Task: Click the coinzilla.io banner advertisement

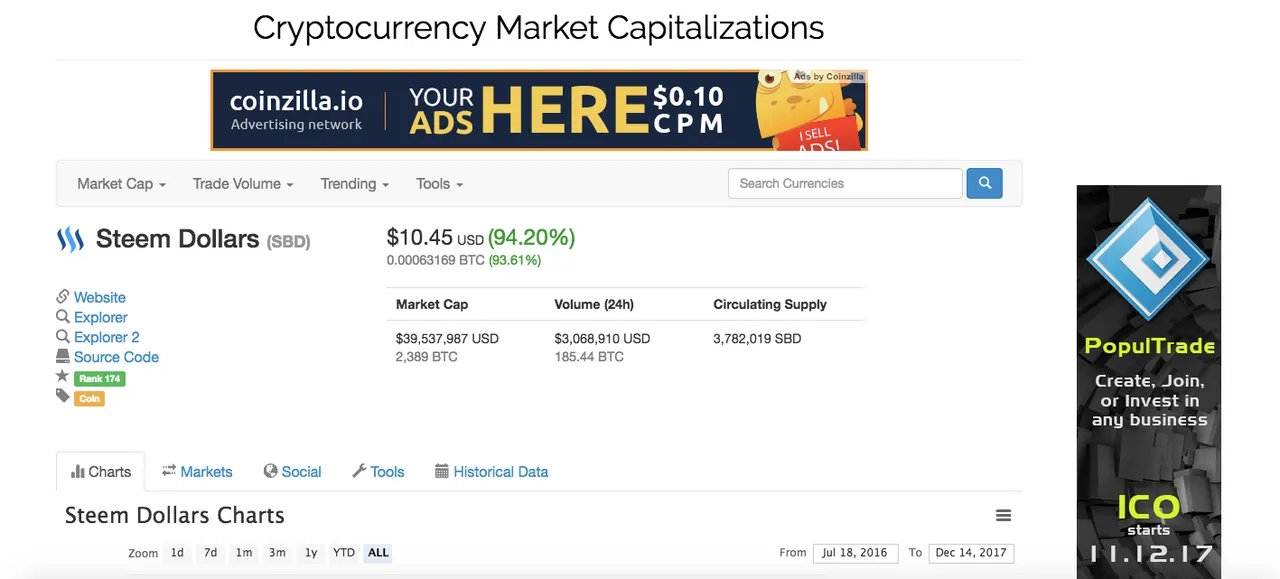Action: click(x=539, y=110)
